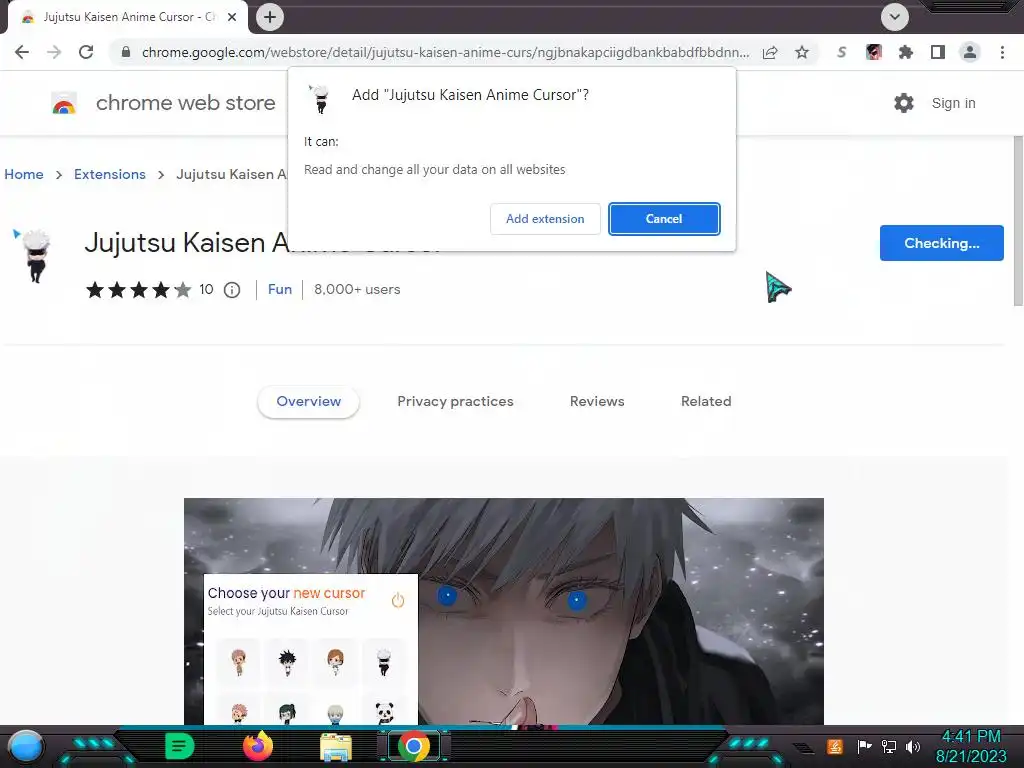Screen dimensions: 1024x768
Task: Switch to the Related tab
Action: [706, 402]
